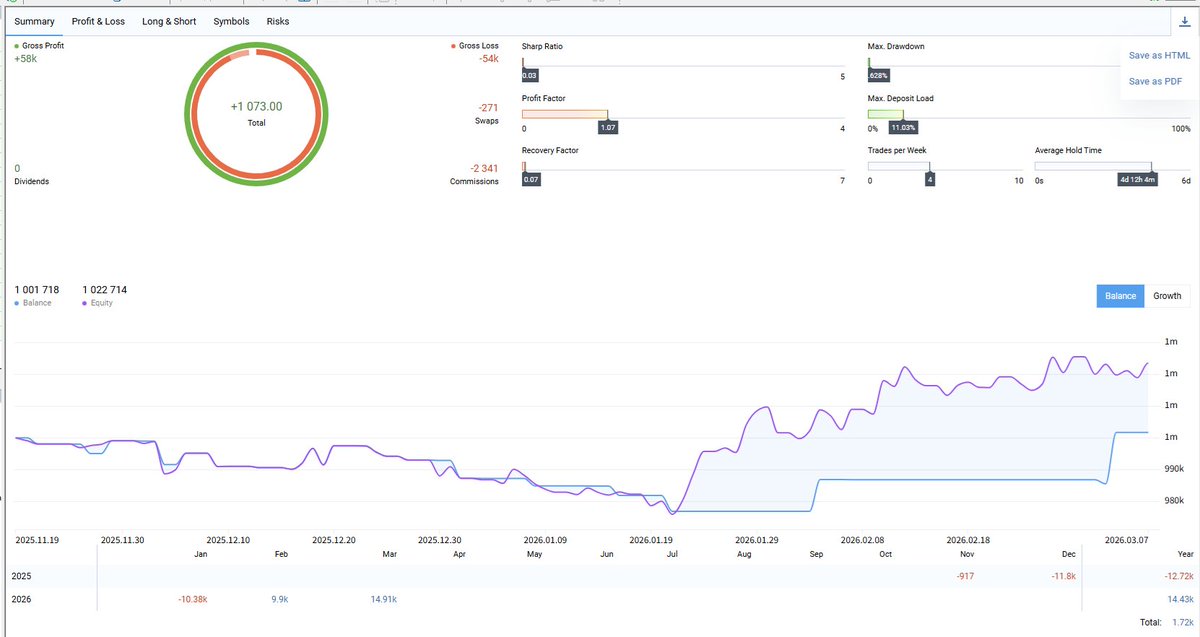Go to the Symbols tab
The image size is (1200, 637).
click(x=231, y=21)
